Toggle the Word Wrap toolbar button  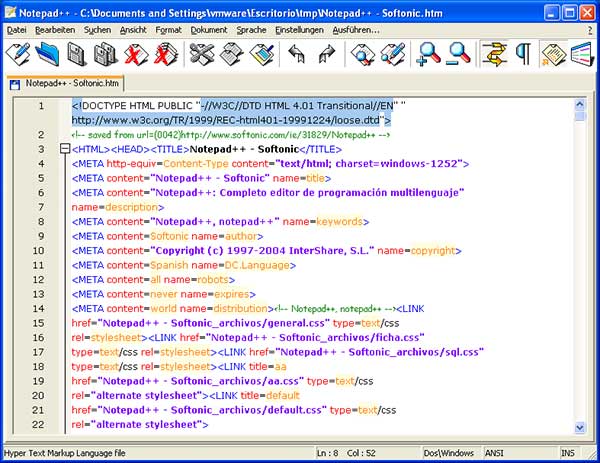(494, 54)
